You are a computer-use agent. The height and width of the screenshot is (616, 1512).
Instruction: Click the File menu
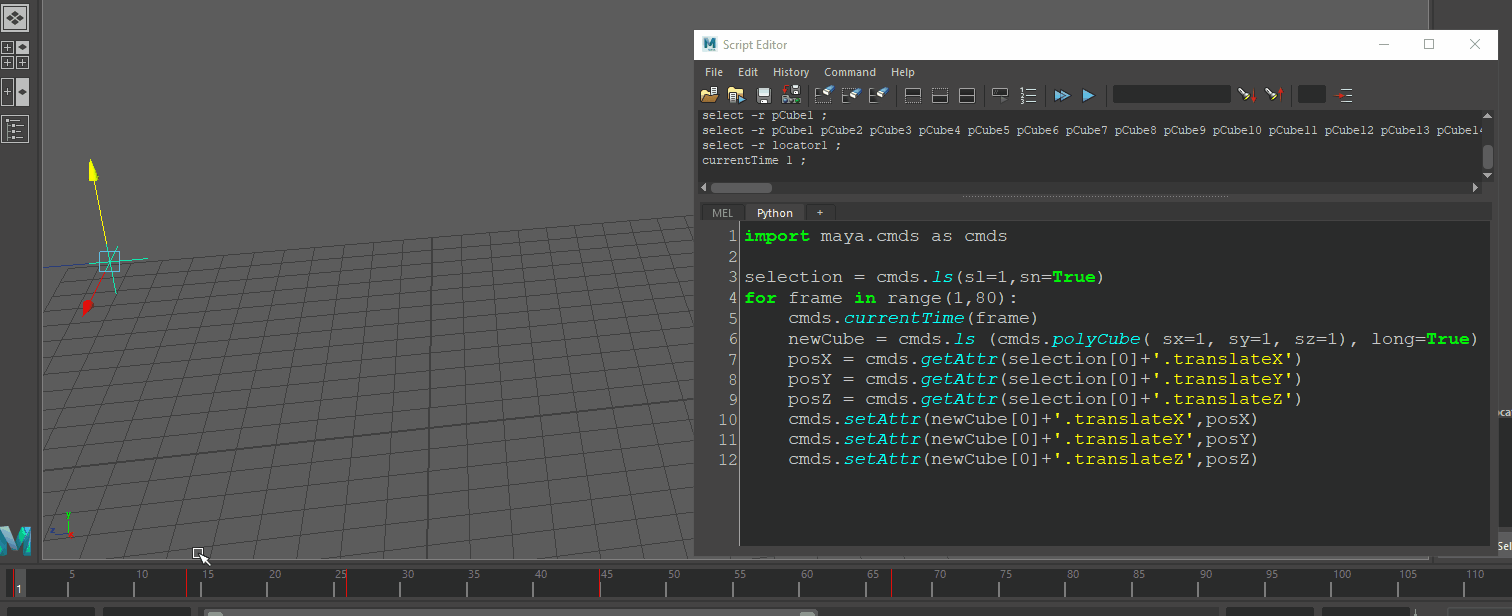point(713,72)
